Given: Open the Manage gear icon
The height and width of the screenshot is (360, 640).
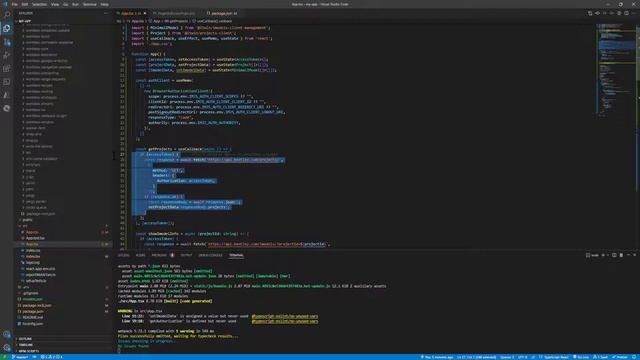Looking at the screenshot, I should pyautogui.click(x=7, y=348).
